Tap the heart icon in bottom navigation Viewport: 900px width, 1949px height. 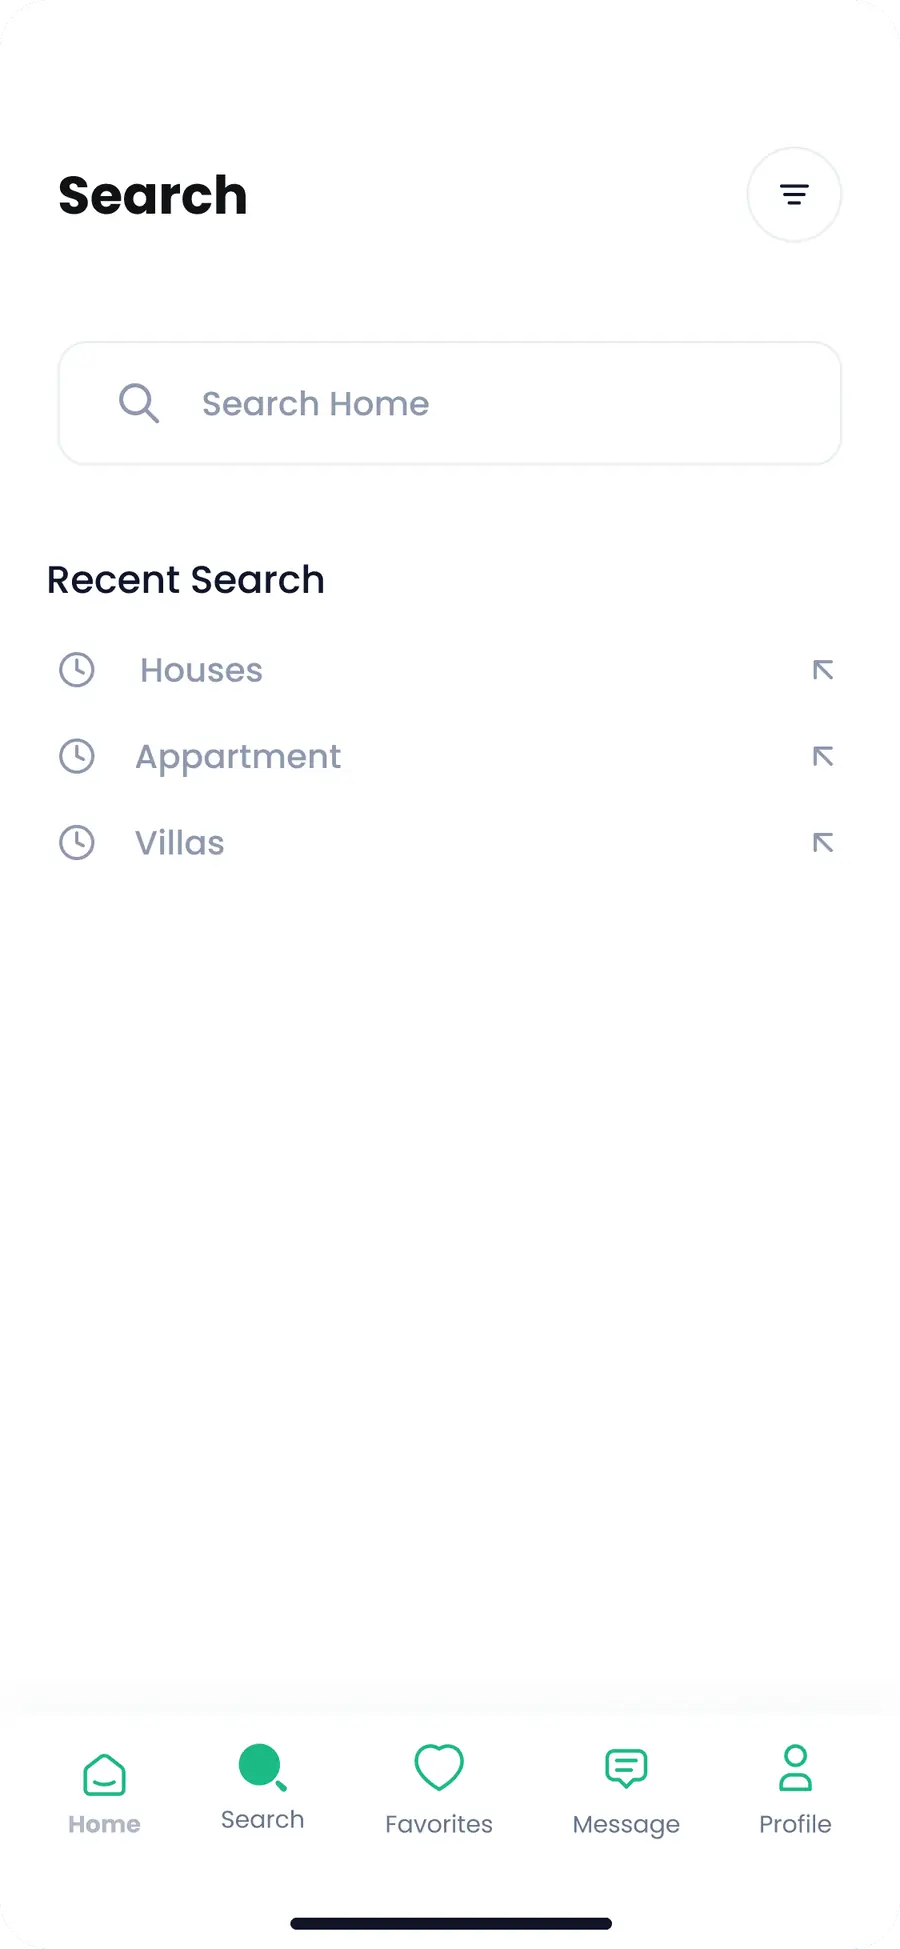click(x=439, y=1767)
